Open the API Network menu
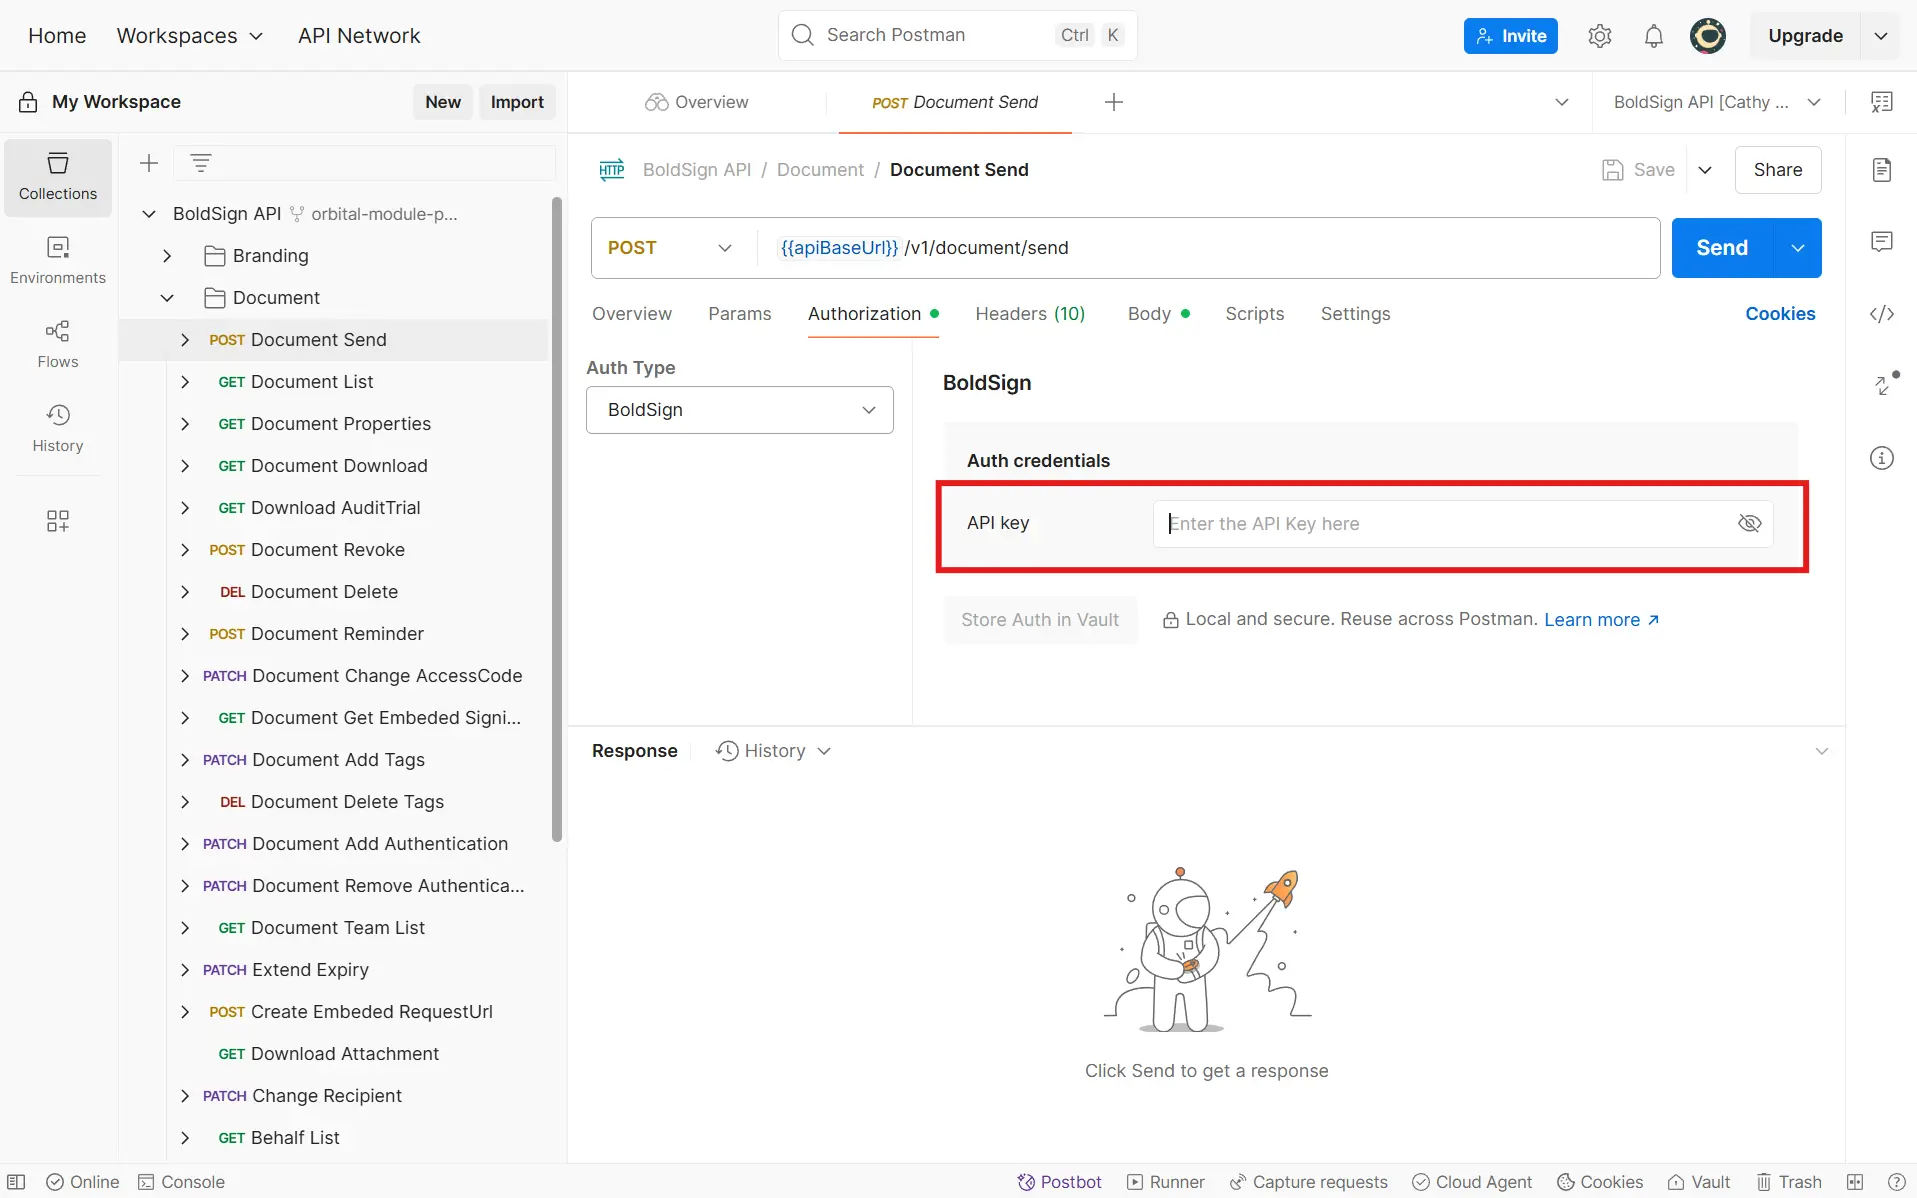 click(359, 36)
